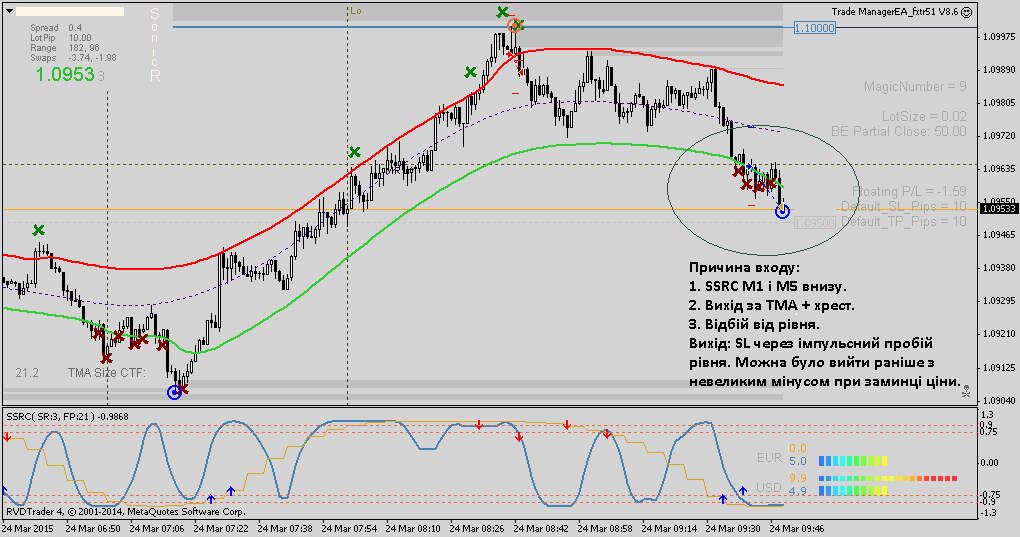Click the 24 Mar 06:50 time axis label

coord(92,529)
